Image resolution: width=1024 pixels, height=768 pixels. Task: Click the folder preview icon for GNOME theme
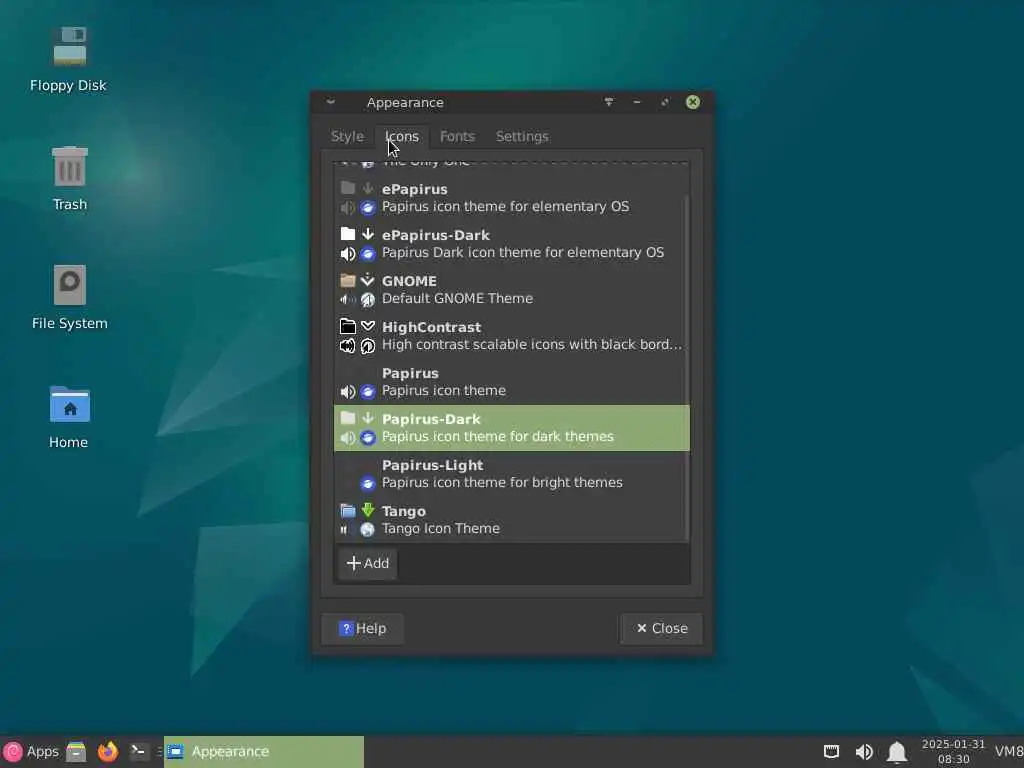348,280
